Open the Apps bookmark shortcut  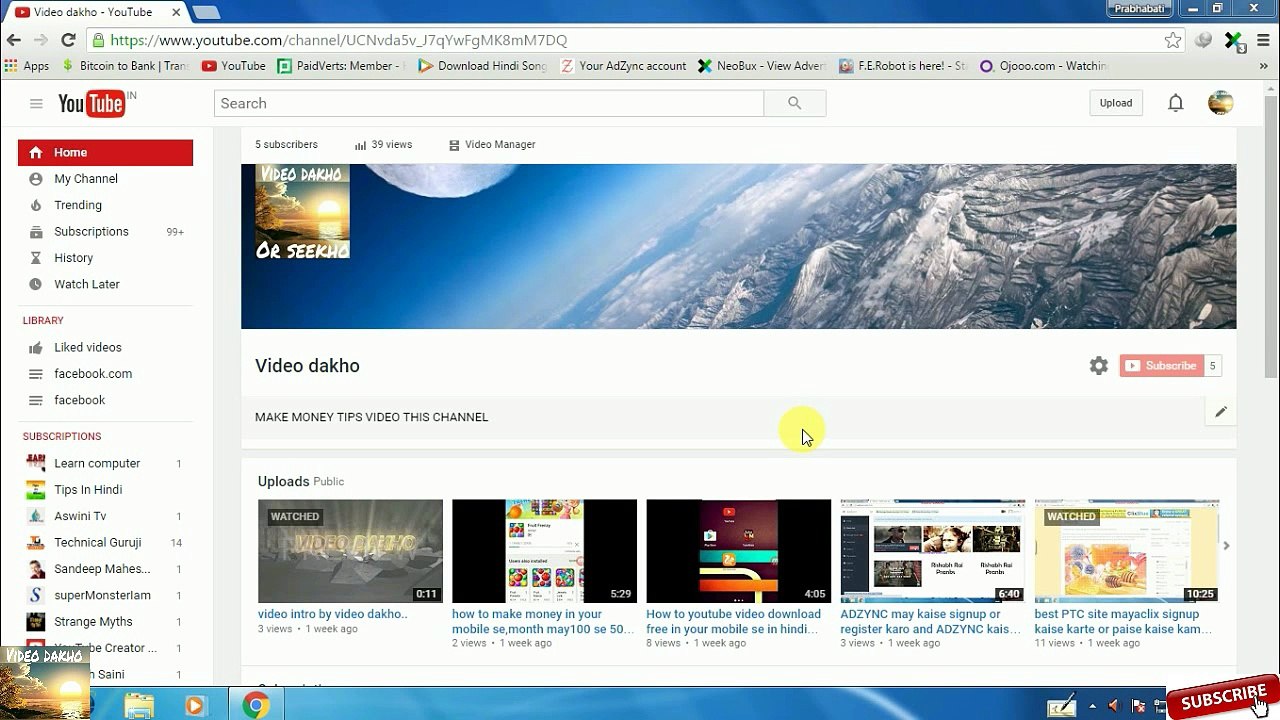(x=27, y=66)
